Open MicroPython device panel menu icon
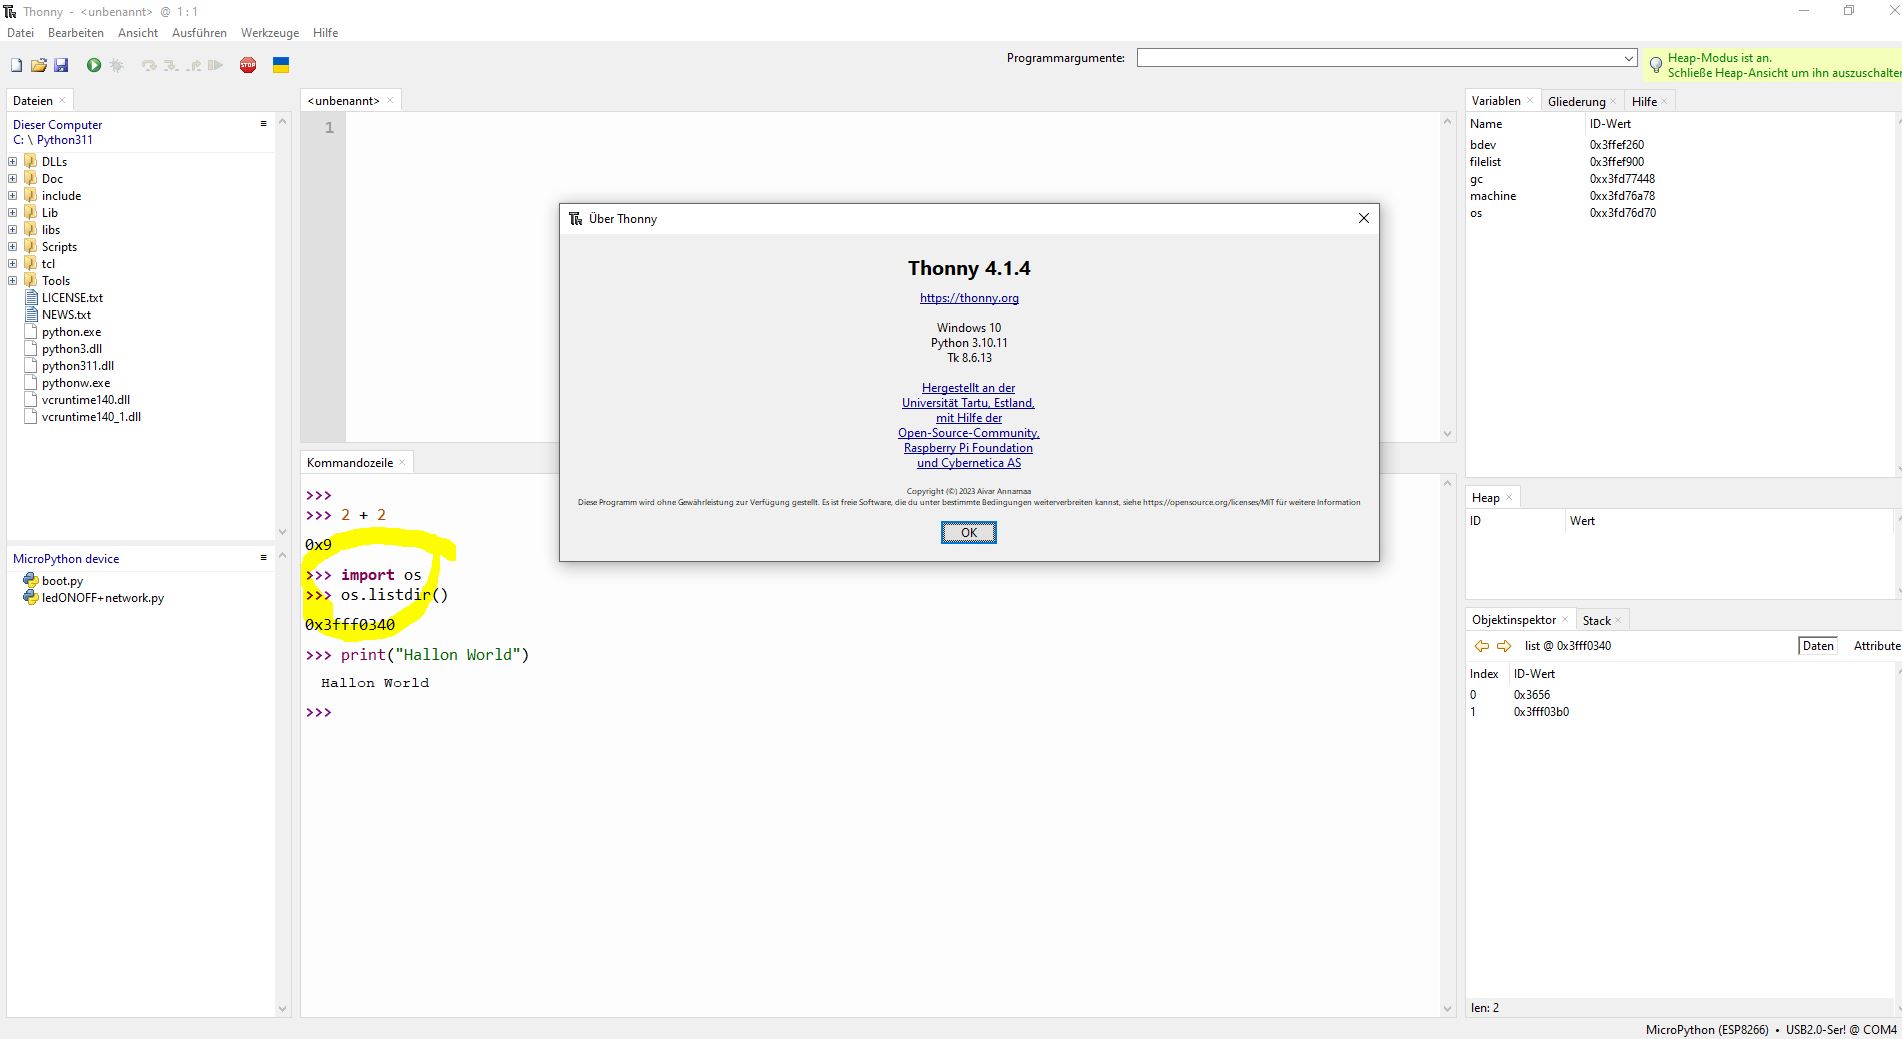 point(263,558)
